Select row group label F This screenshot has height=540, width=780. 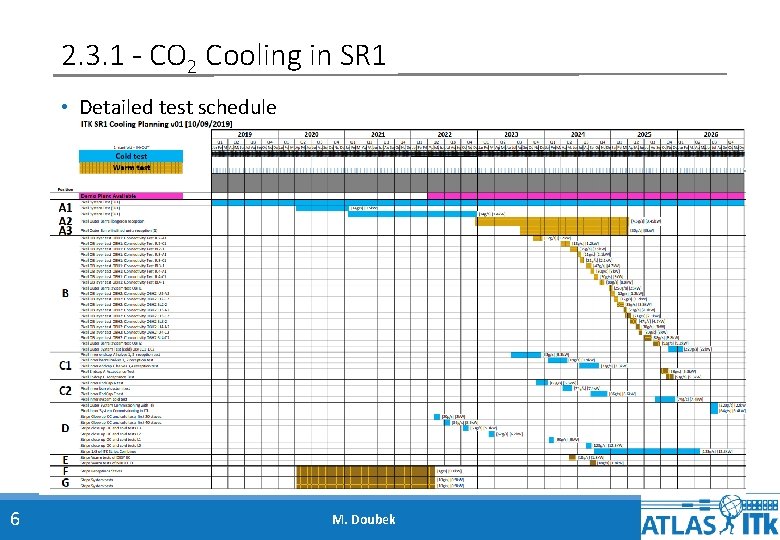pyautogui.click(x=65, y=470)
